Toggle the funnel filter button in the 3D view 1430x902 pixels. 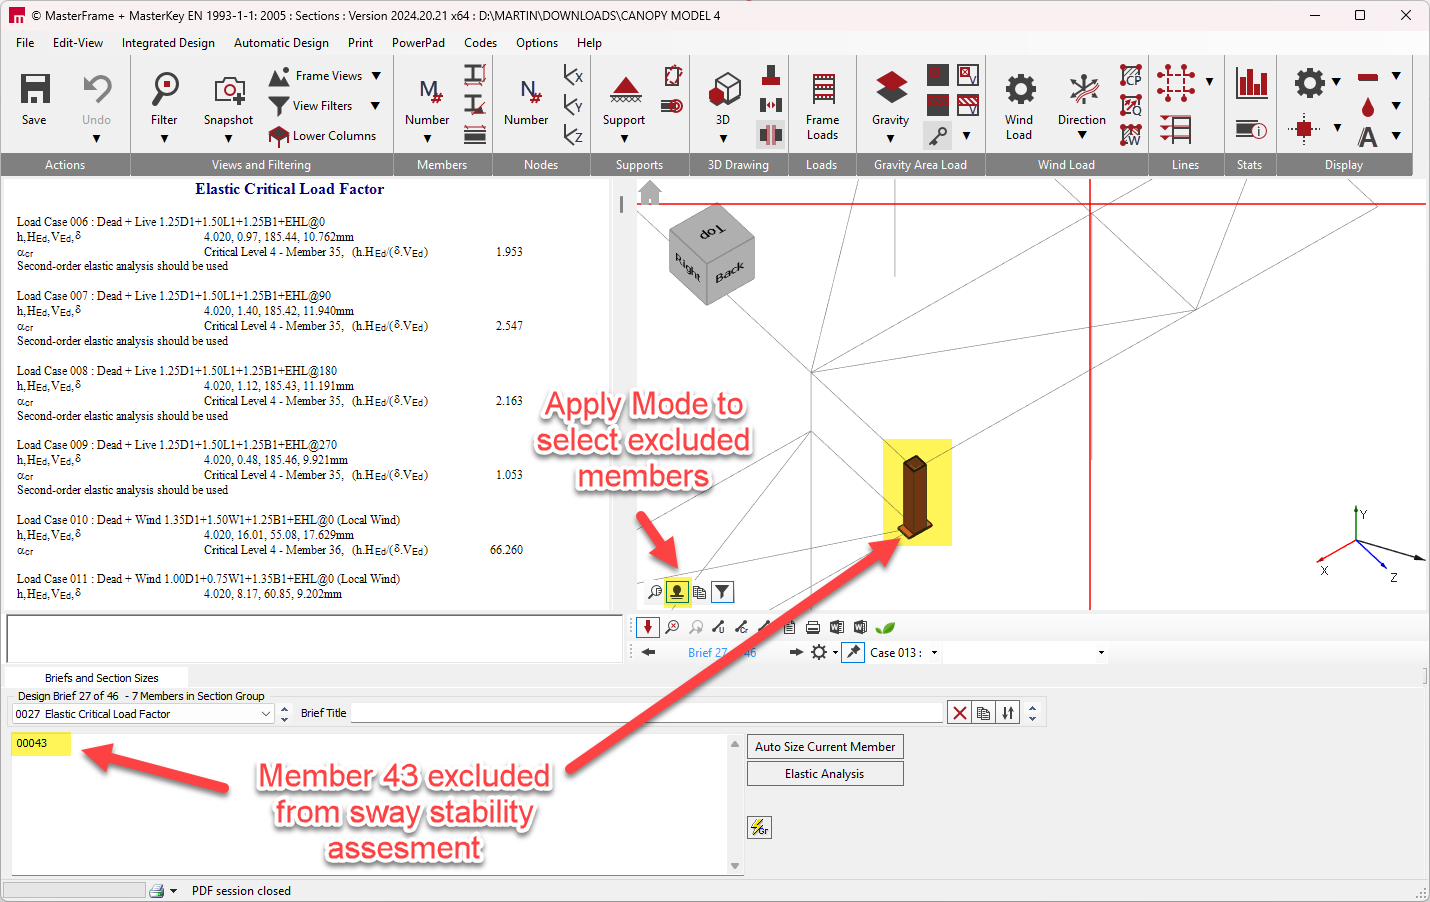722,592
